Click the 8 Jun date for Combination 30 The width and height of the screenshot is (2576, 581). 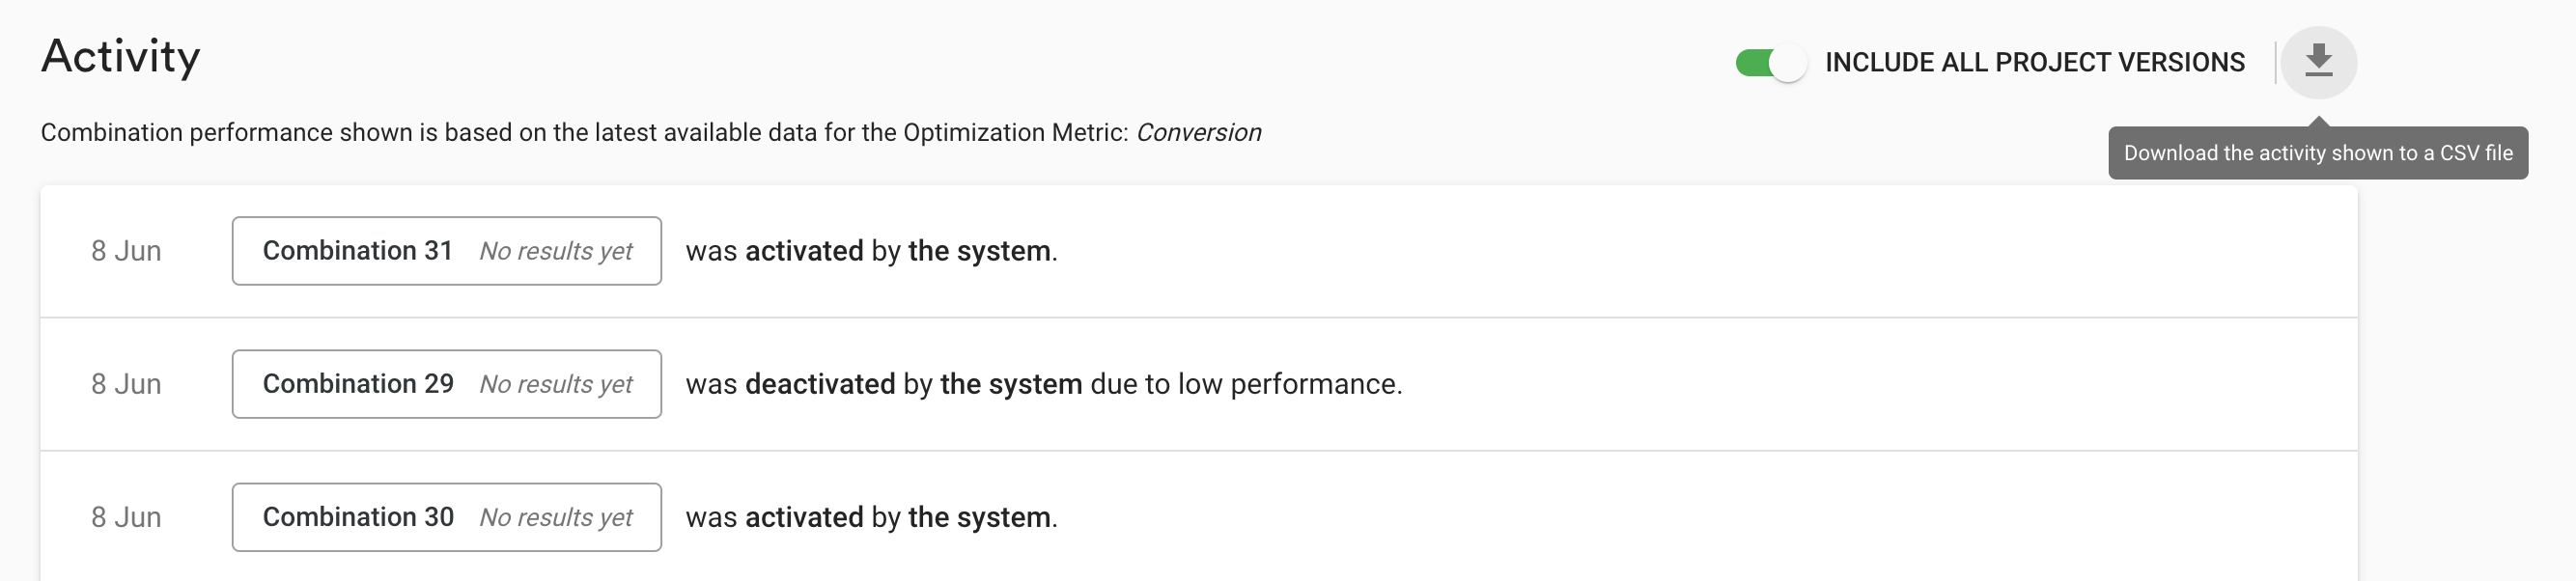(126, 517)
